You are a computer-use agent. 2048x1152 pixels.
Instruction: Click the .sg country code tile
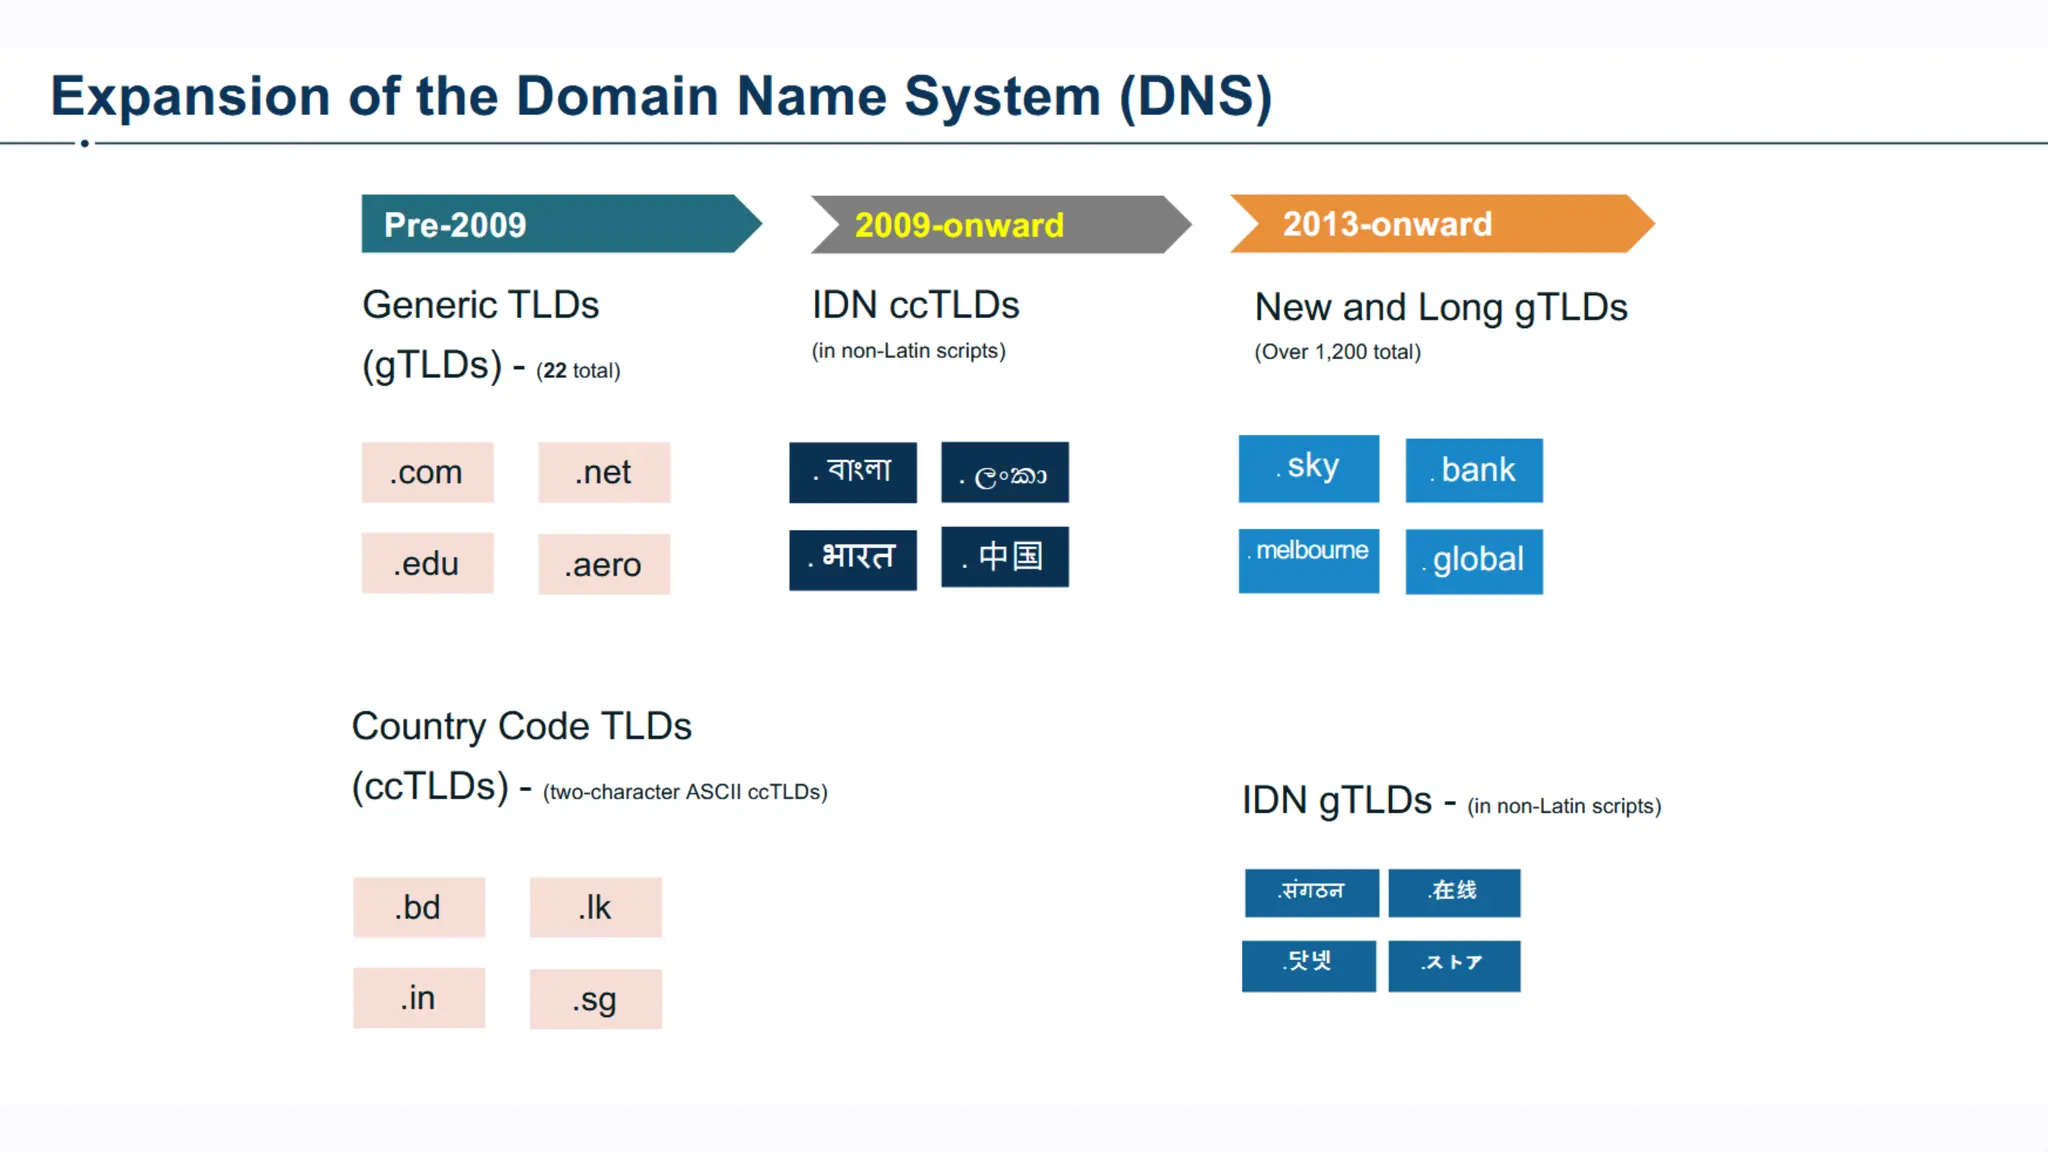[x=595, y=999]
